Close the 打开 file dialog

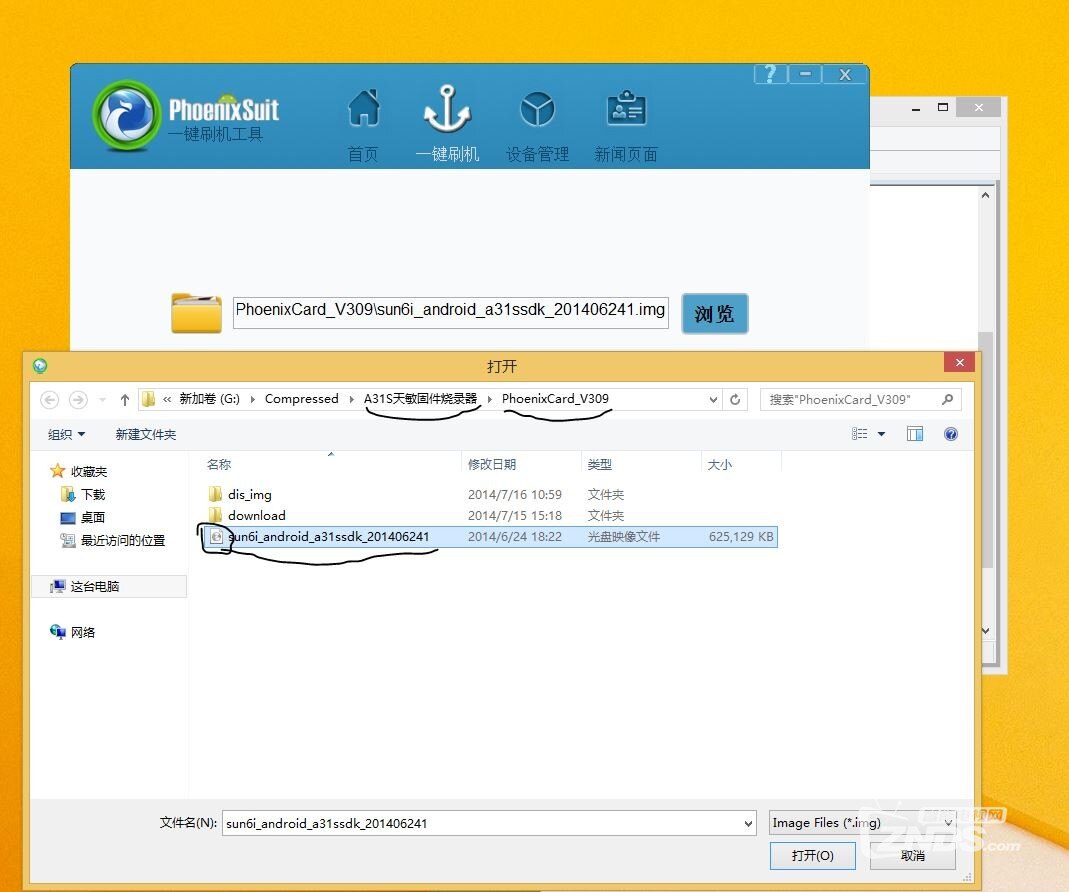959,362
